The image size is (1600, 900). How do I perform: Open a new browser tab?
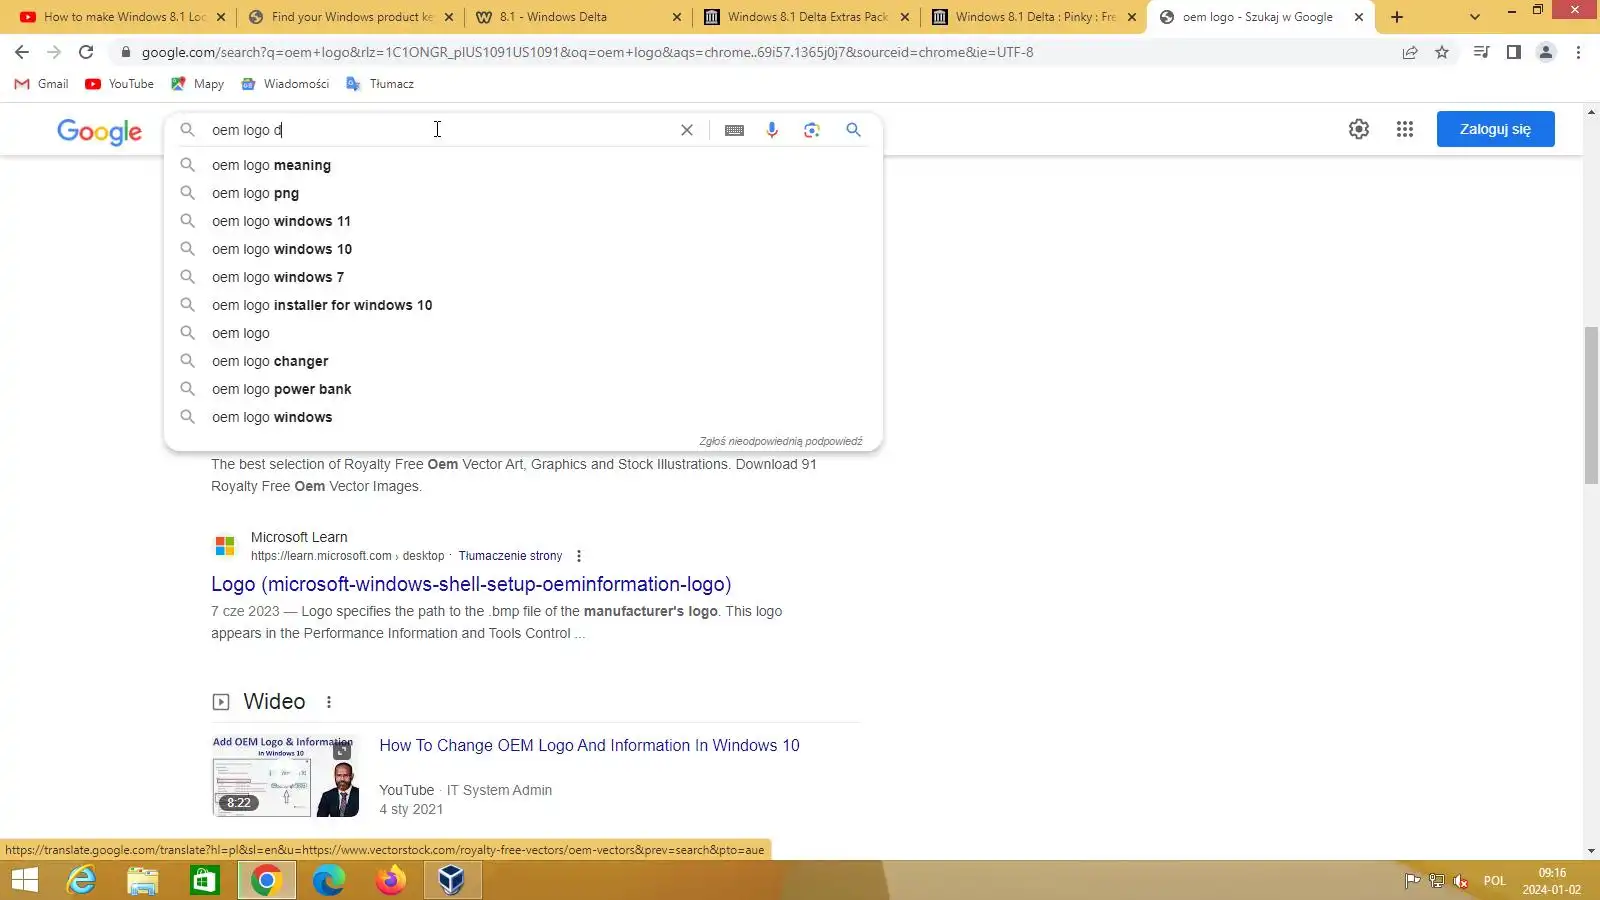coord(1397,17)
